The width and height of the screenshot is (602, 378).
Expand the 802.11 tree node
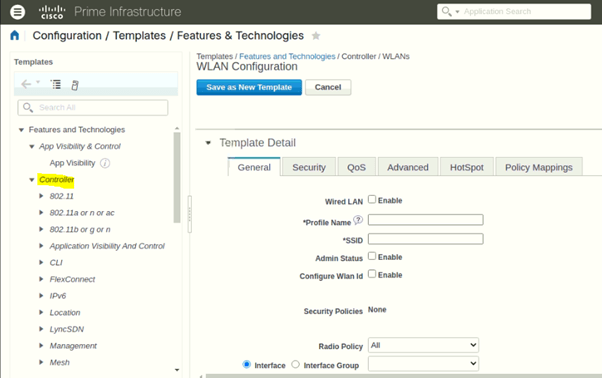[x=41, y=196]
